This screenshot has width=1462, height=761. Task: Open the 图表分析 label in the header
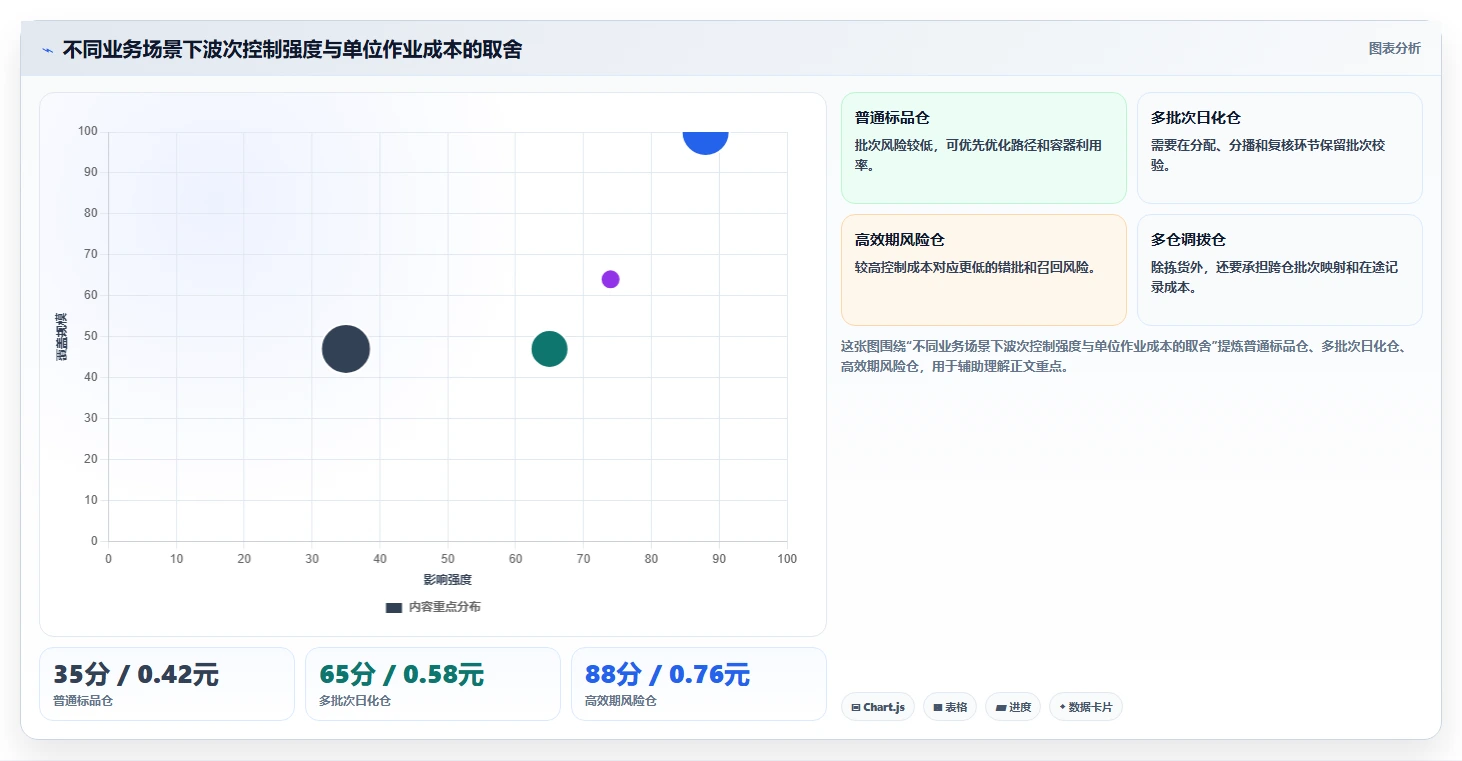coord(1394,48)
